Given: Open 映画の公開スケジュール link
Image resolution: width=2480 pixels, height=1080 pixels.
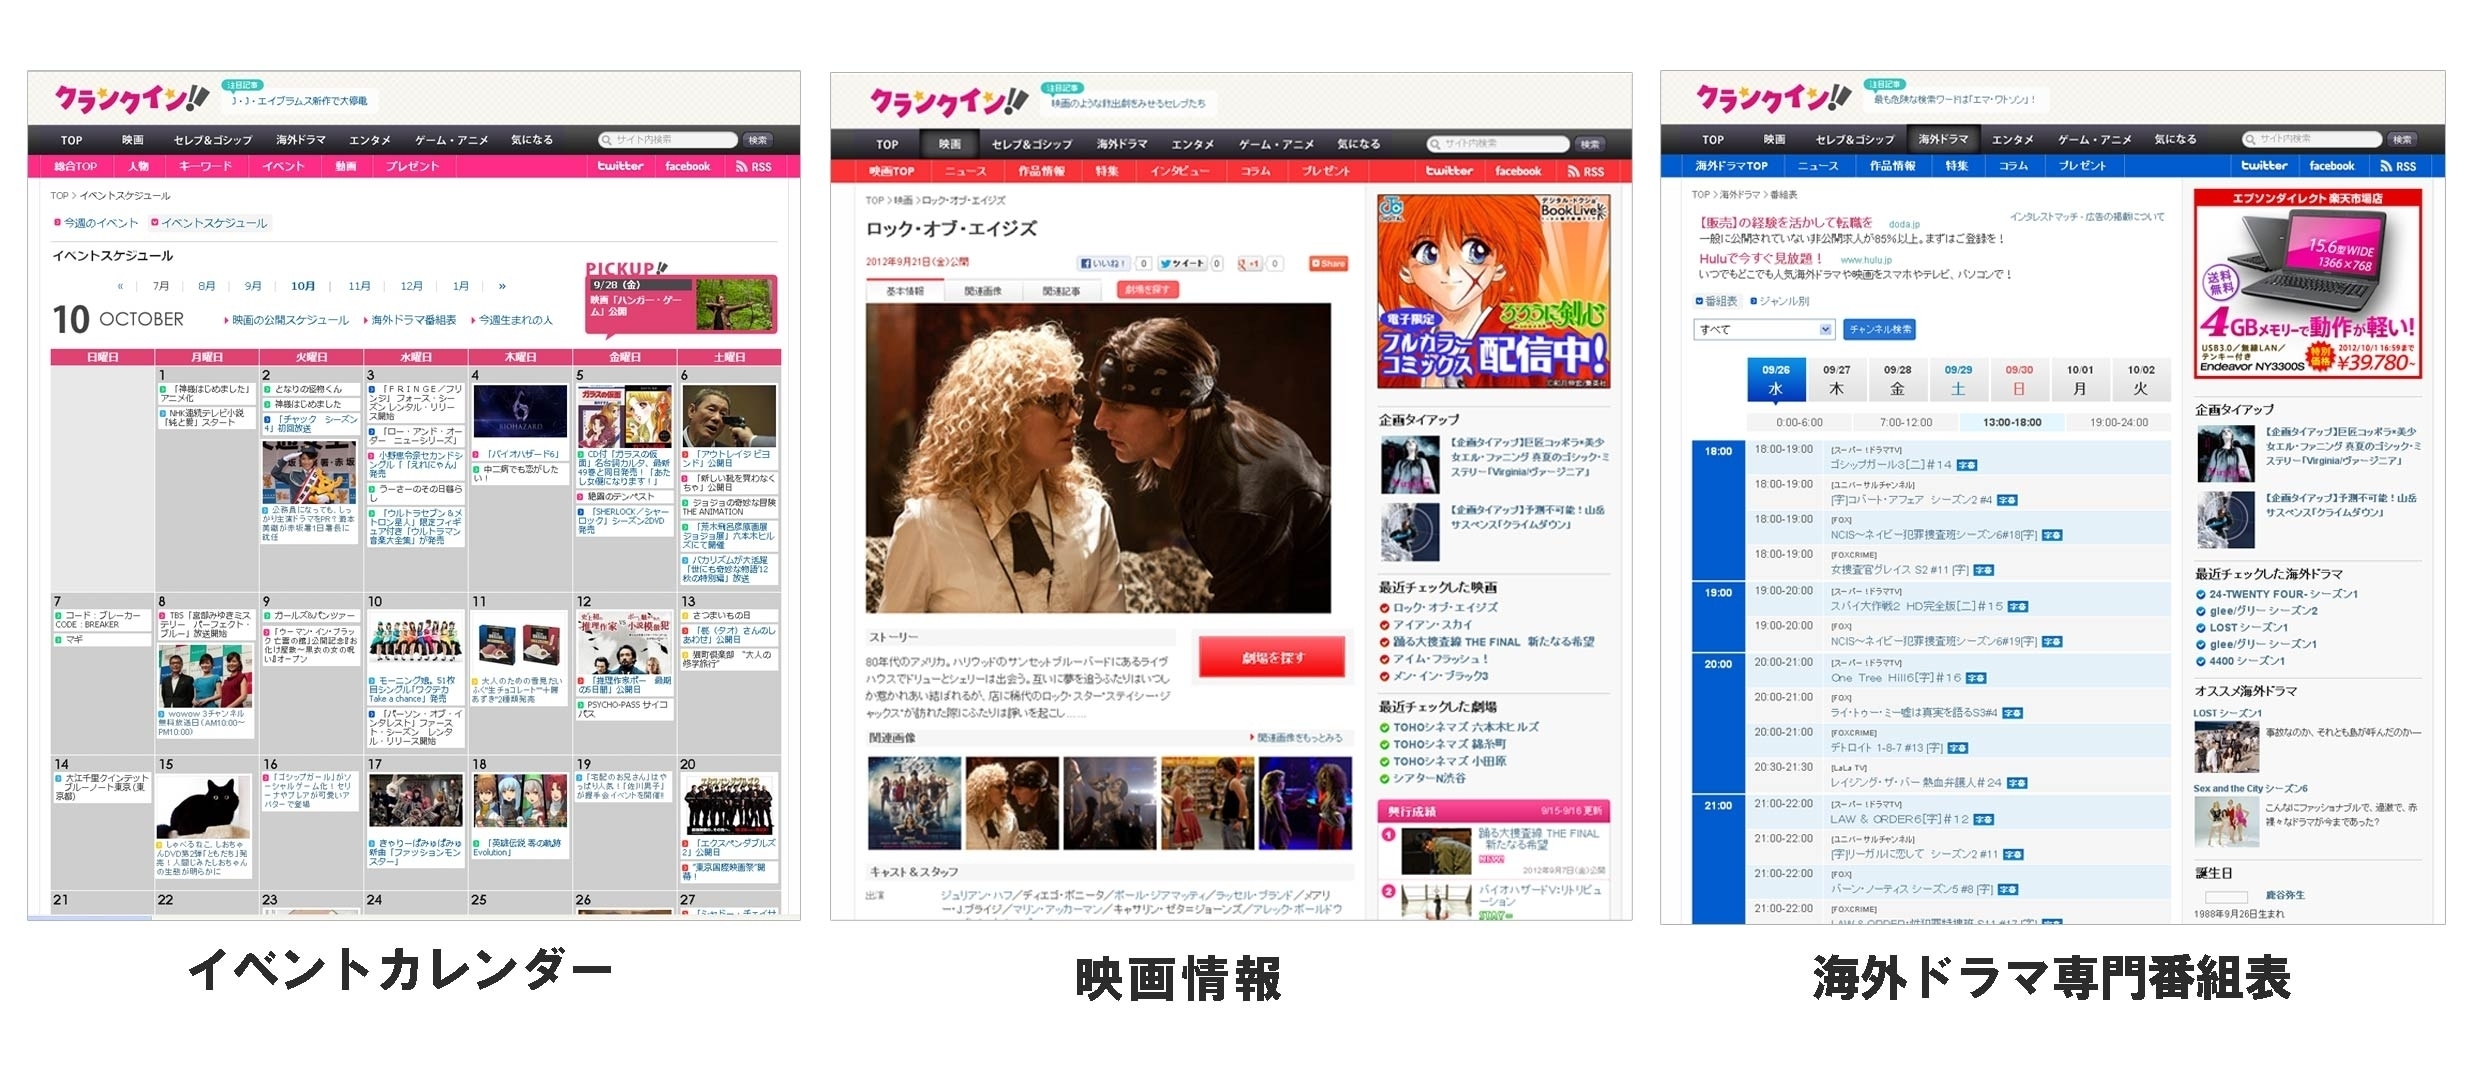Looking at the screenshot, I should (x=286, y=321).
